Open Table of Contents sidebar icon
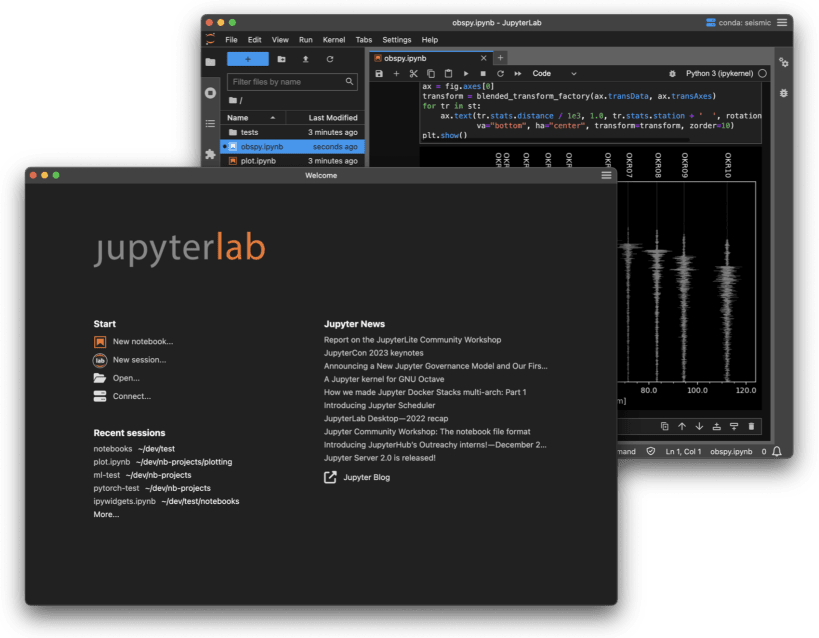 point(210,124)
